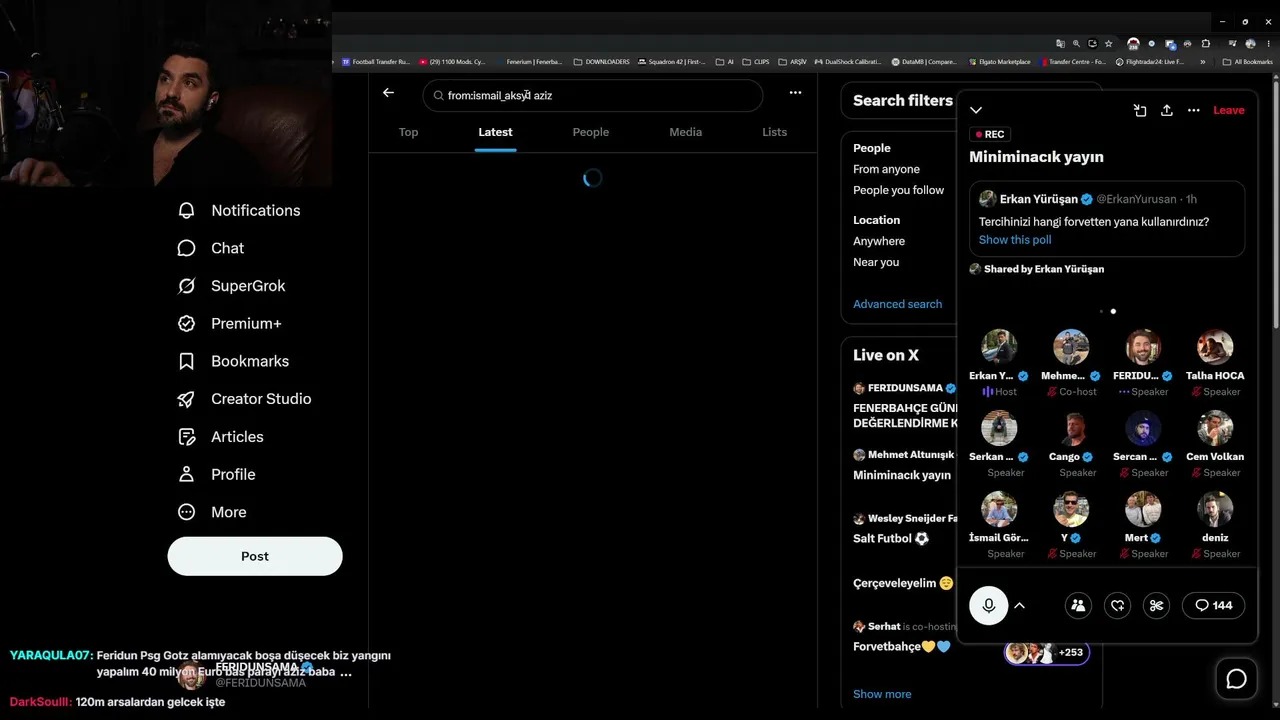Screen dimensions: 1280x720
Task: Open İsmail Gör... speaker avatar
Action: coord(999,509)
